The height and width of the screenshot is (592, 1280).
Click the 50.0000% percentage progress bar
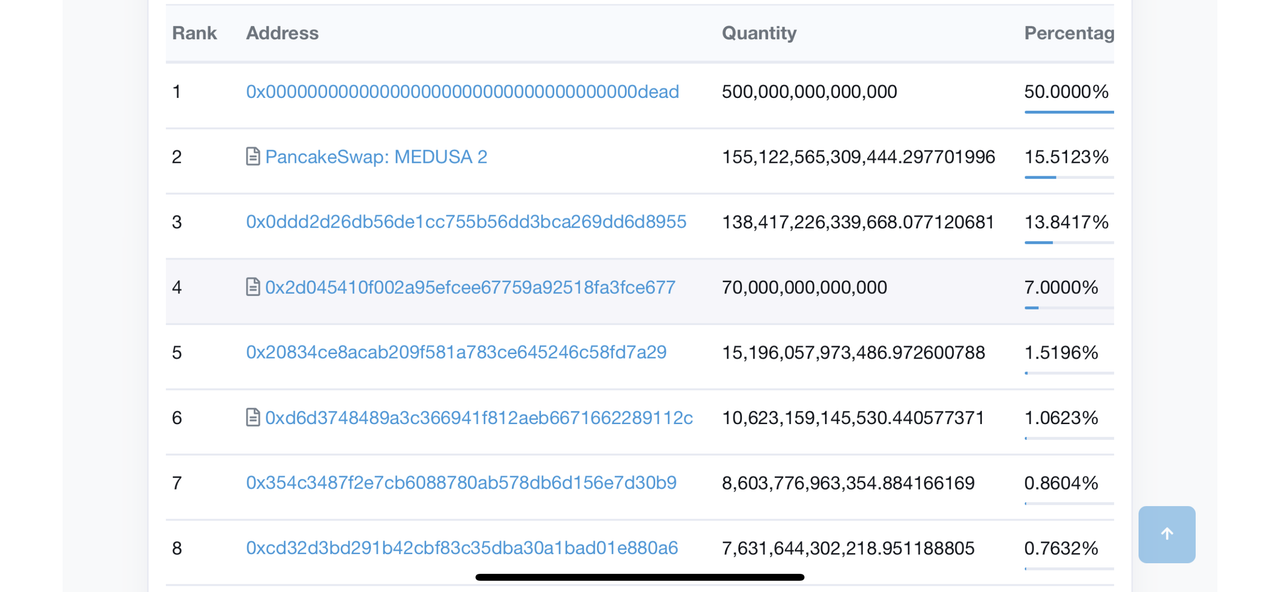(x=1068, y=112)
